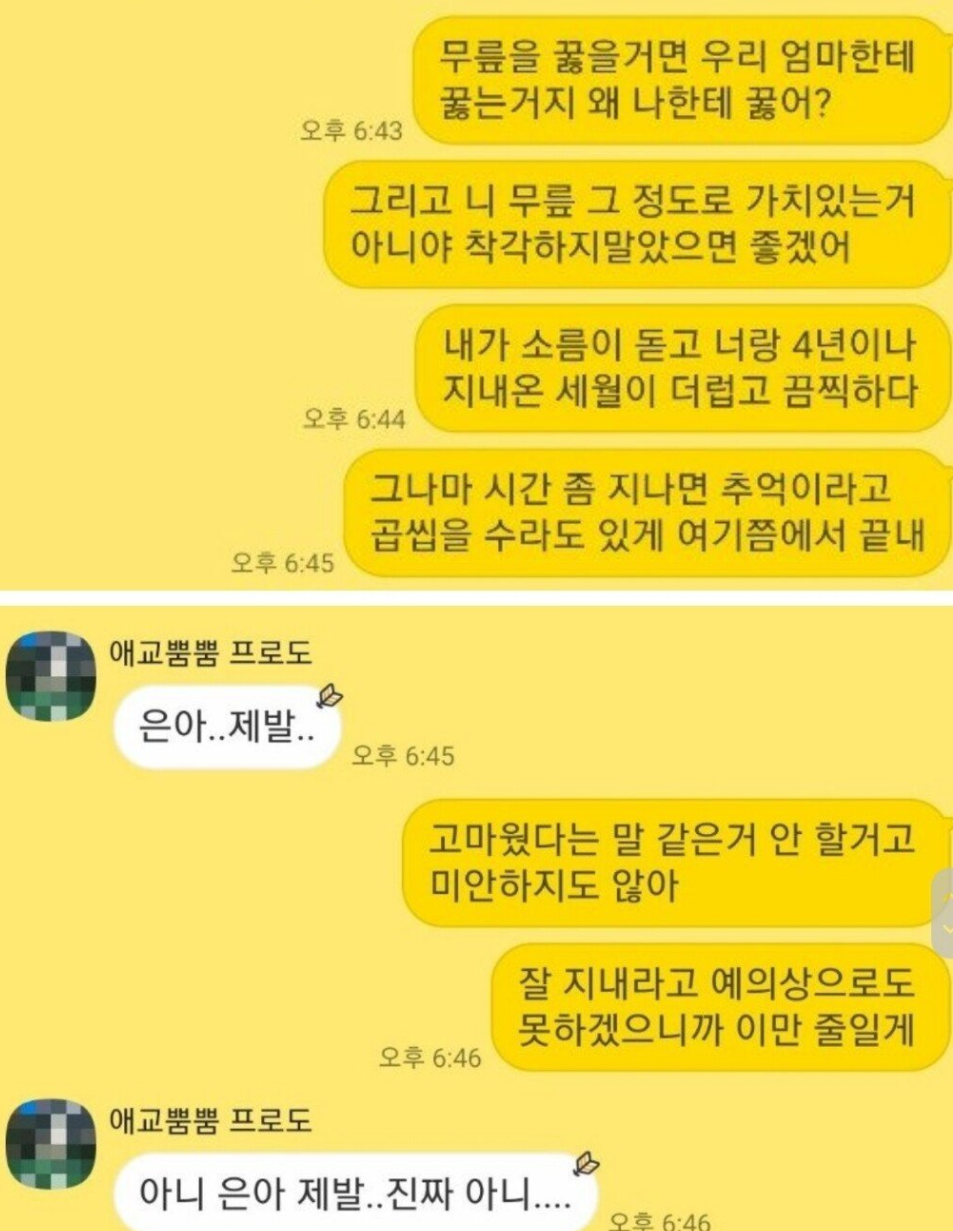953x1231 pixels.
Task: Tap the first 애교뿜뿜 프로도 profile picture
Action: [50, 675]
